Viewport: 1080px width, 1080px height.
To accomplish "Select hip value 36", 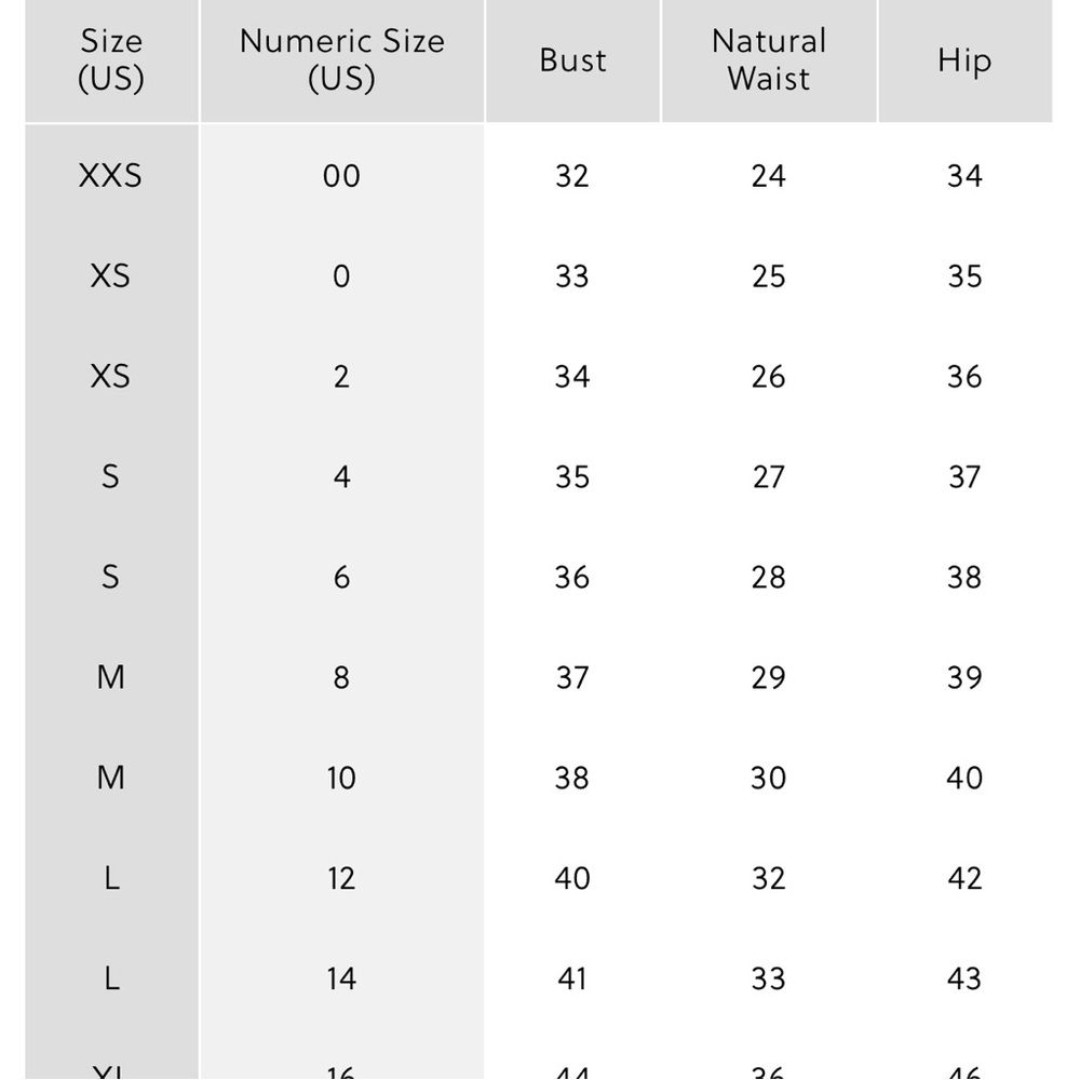I will click(x=964, y=377).
